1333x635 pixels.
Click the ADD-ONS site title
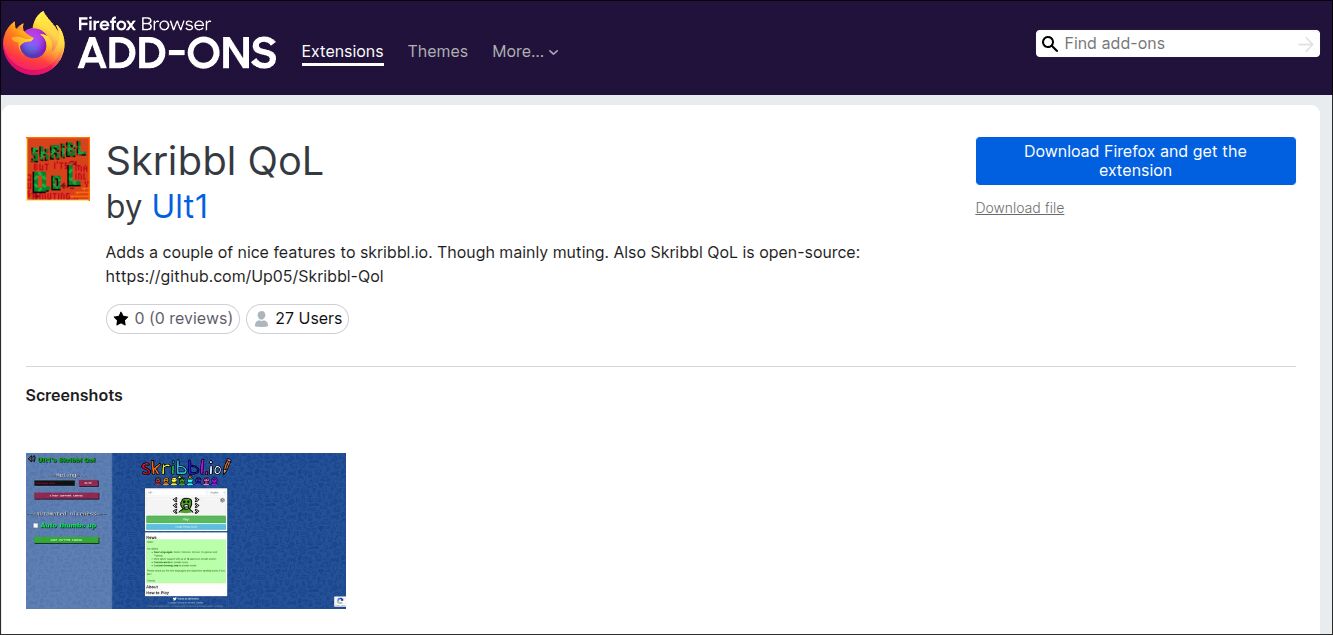pyautogui.click(x=177, y=54)
